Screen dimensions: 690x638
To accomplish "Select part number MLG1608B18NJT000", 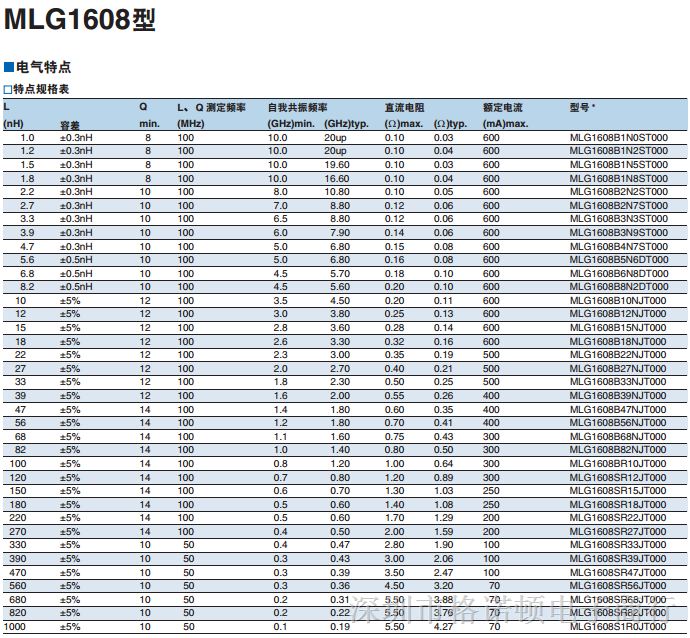I will click(x=618, y=342).
